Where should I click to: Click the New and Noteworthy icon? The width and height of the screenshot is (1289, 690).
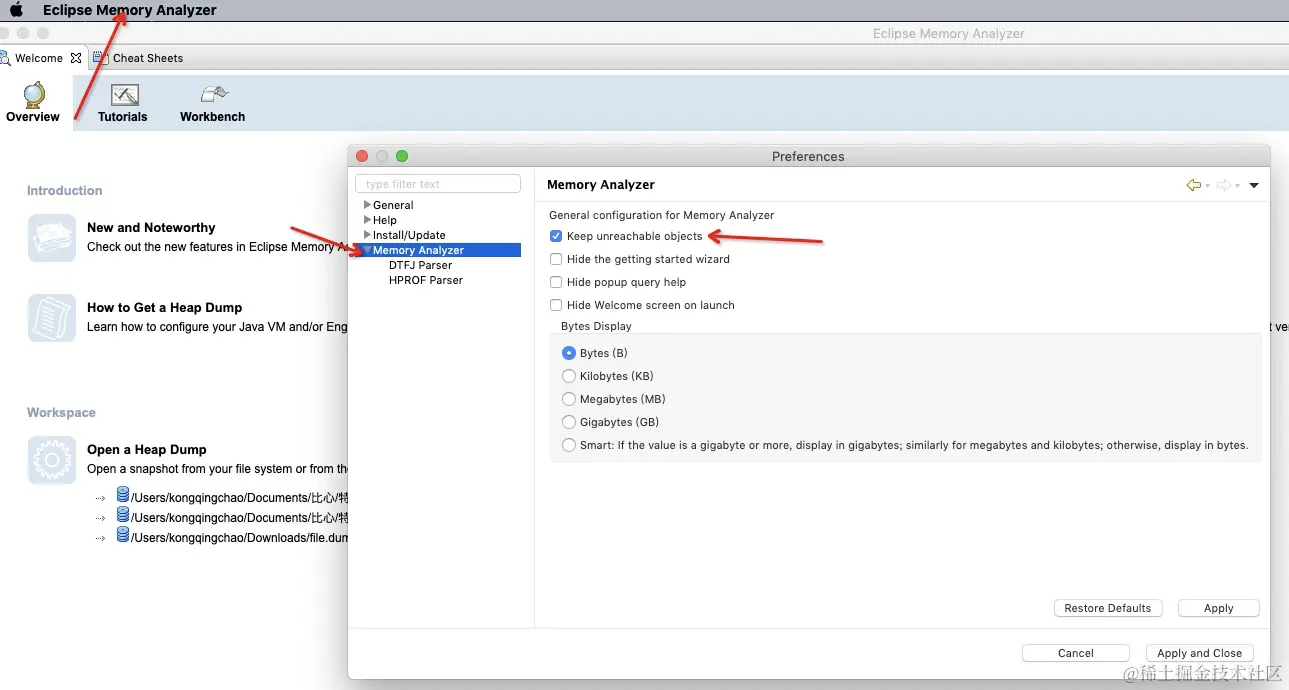click(x=52, y=238)
